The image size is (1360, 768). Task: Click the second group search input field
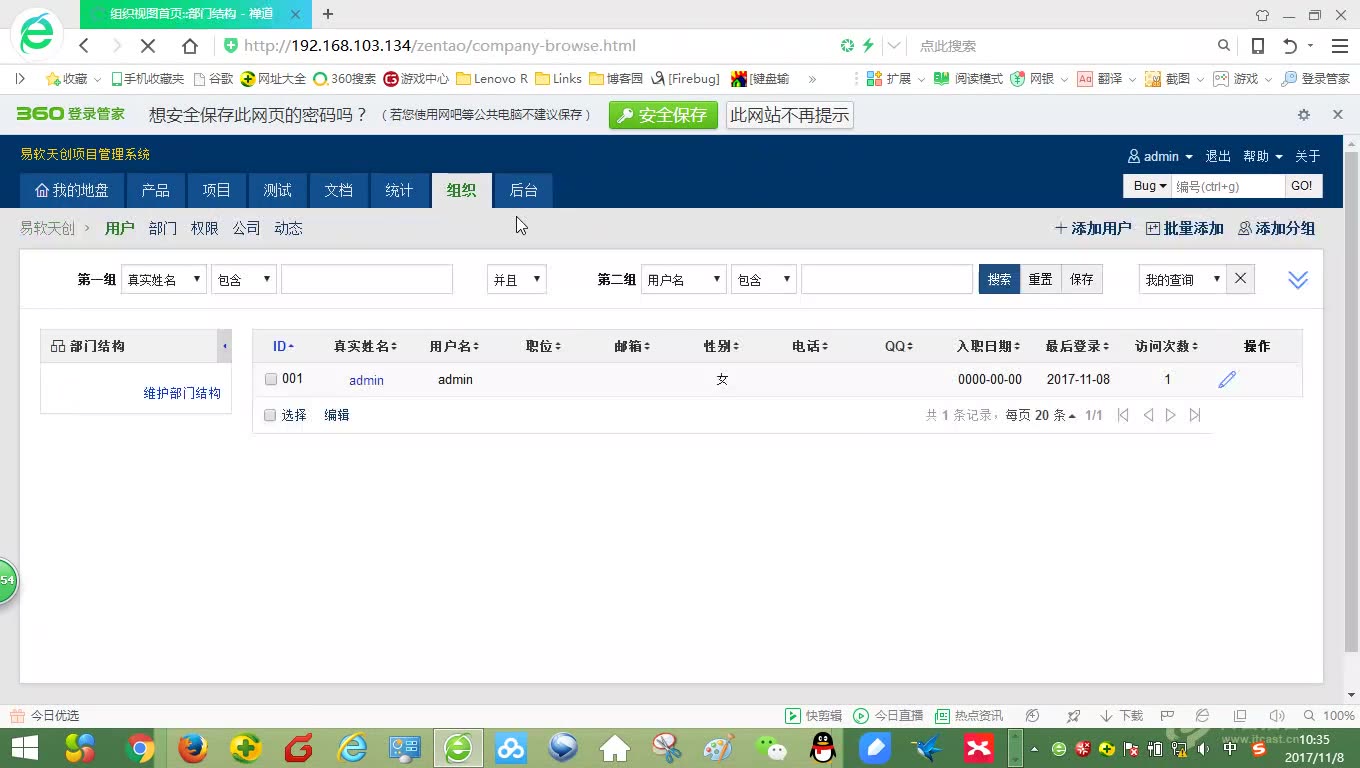click(886, 279)
